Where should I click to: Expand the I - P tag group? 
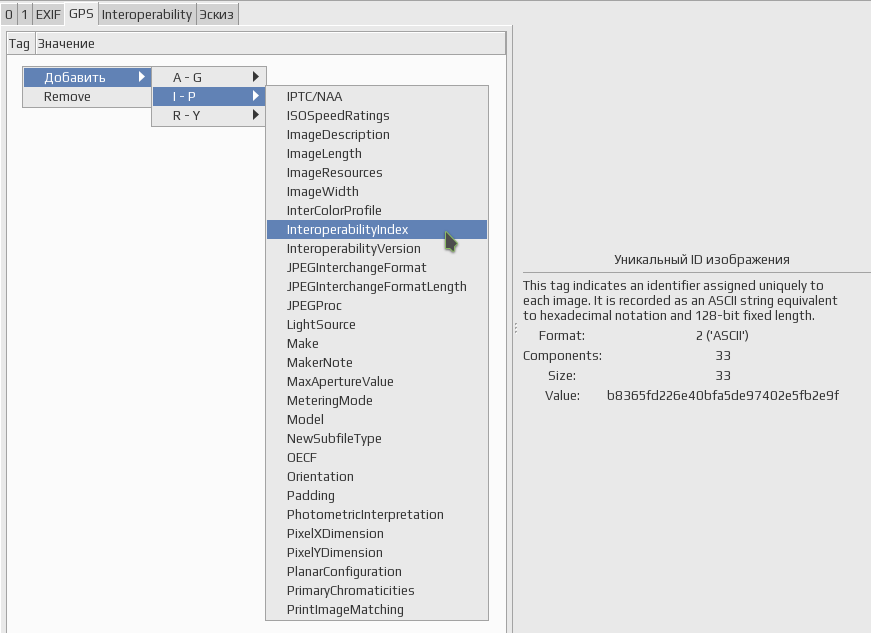(209, 97)
